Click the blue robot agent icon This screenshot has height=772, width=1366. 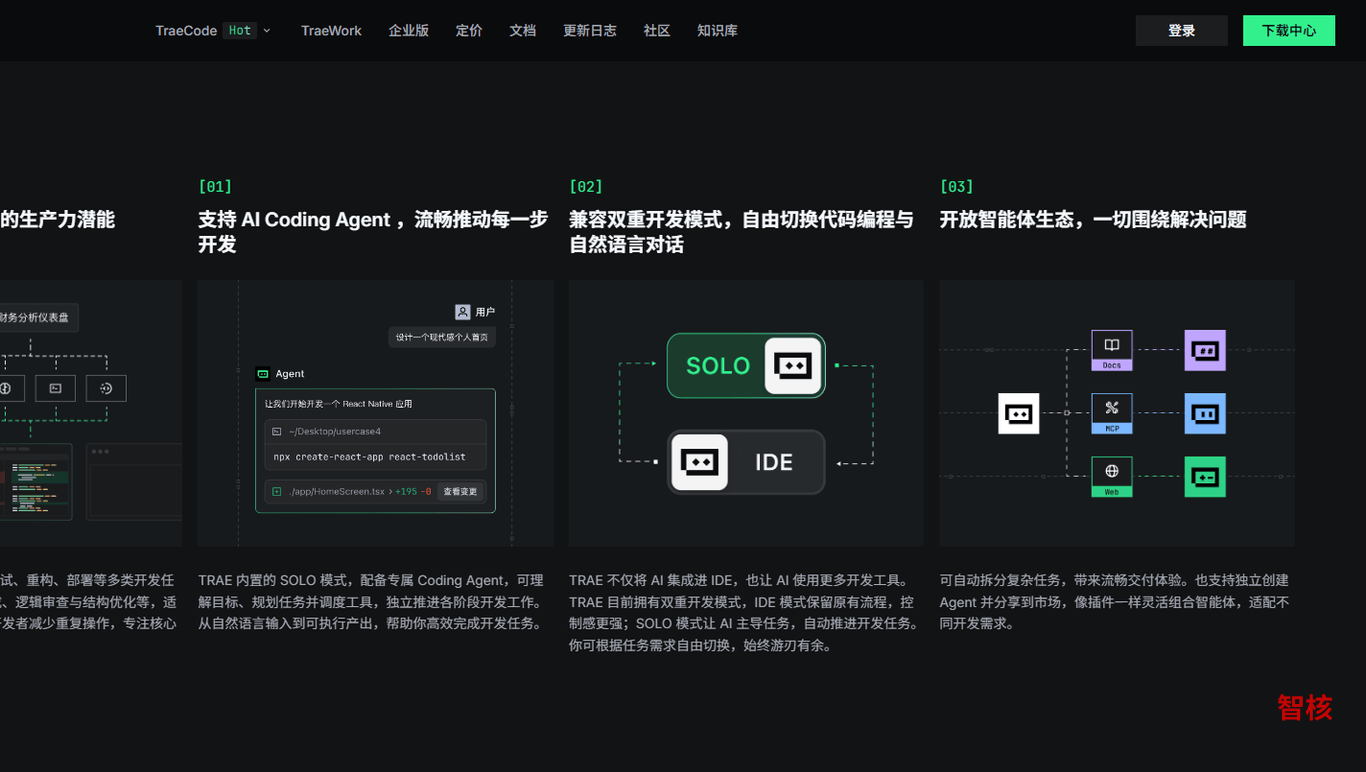point(1205,413)
